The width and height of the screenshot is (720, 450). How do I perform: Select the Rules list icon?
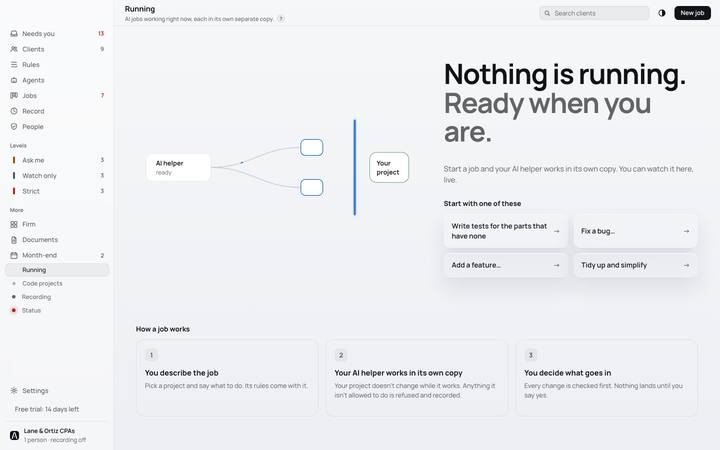point(14,65)
